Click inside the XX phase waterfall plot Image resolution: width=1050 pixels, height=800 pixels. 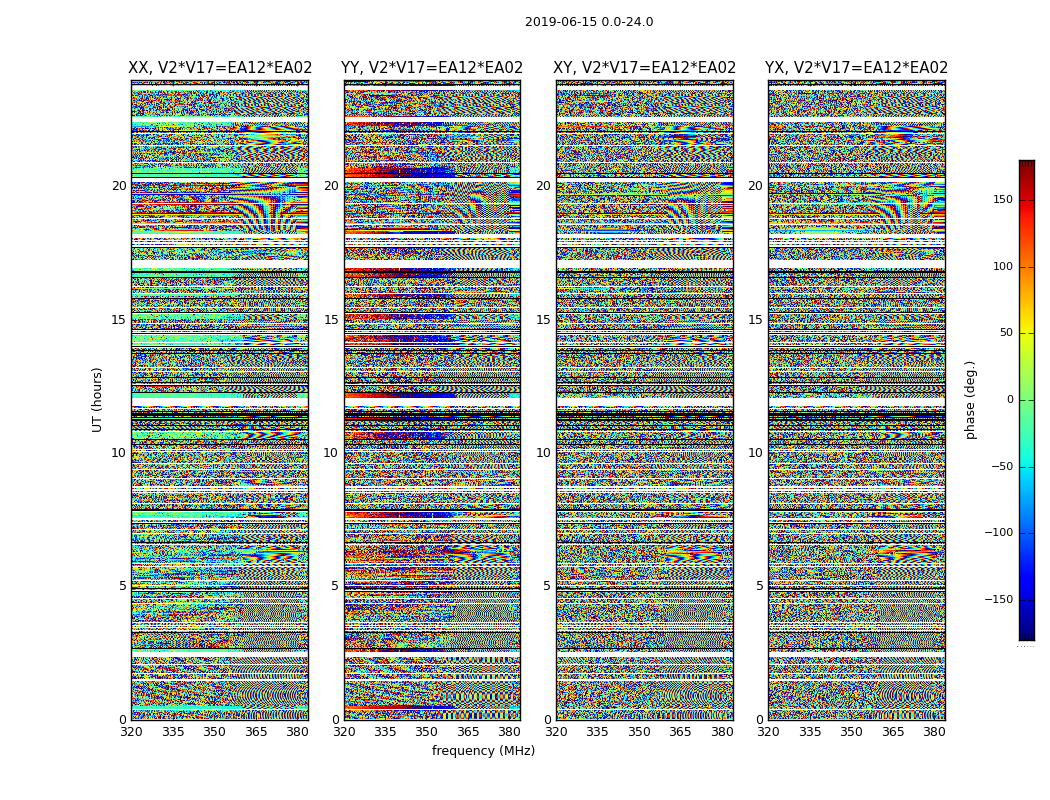click(x=220, y=400)
